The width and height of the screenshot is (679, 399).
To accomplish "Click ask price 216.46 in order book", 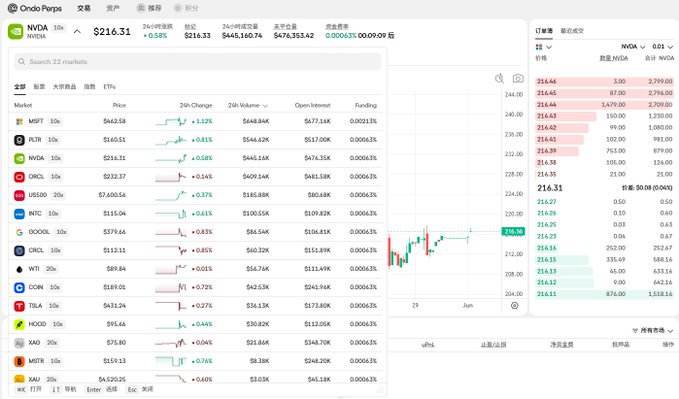I will [x=546, y=81].
